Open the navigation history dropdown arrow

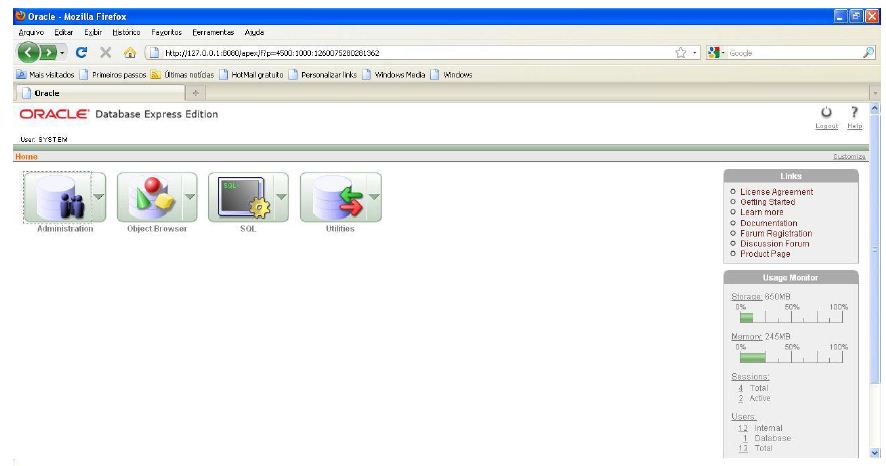coord(62,53)
